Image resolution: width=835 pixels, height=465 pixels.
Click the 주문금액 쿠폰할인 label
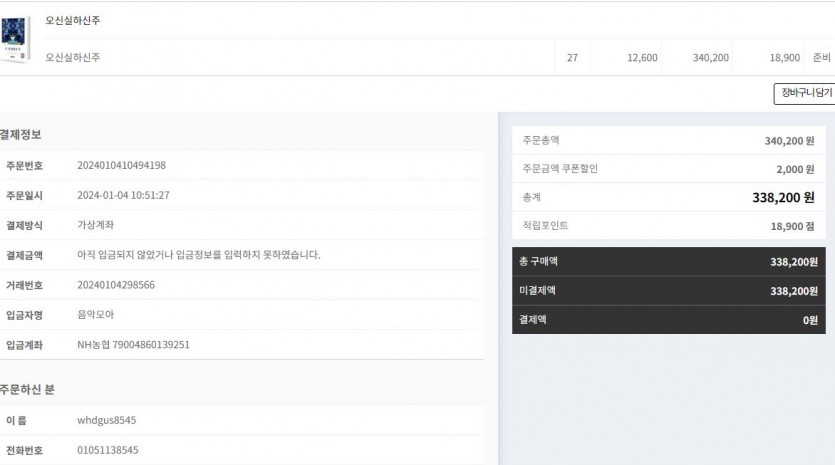coord(560,168)
